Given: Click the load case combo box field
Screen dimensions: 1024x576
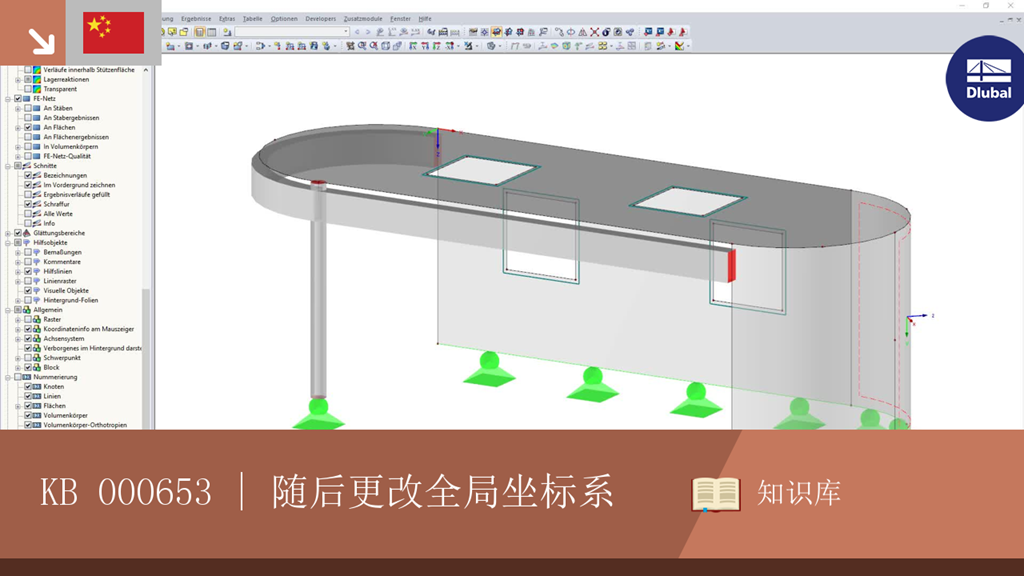Looking at the screenshot, I should [x=292, y=31].
